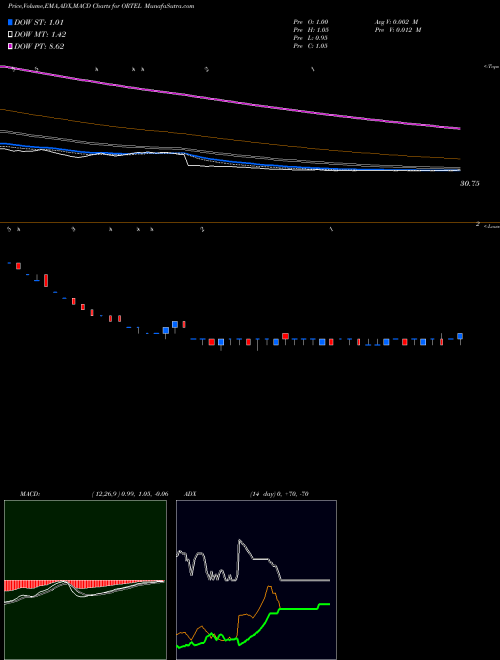
Task: Click the last blue candlestick on the right
Action: click(x=460, y=336)
